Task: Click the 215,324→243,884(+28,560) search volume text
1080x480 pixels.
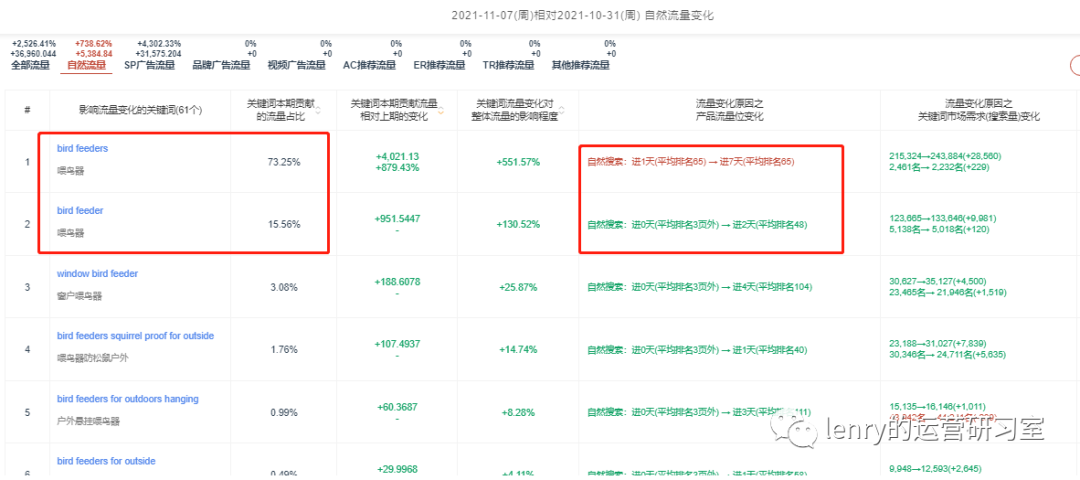Action: [947, 157]
